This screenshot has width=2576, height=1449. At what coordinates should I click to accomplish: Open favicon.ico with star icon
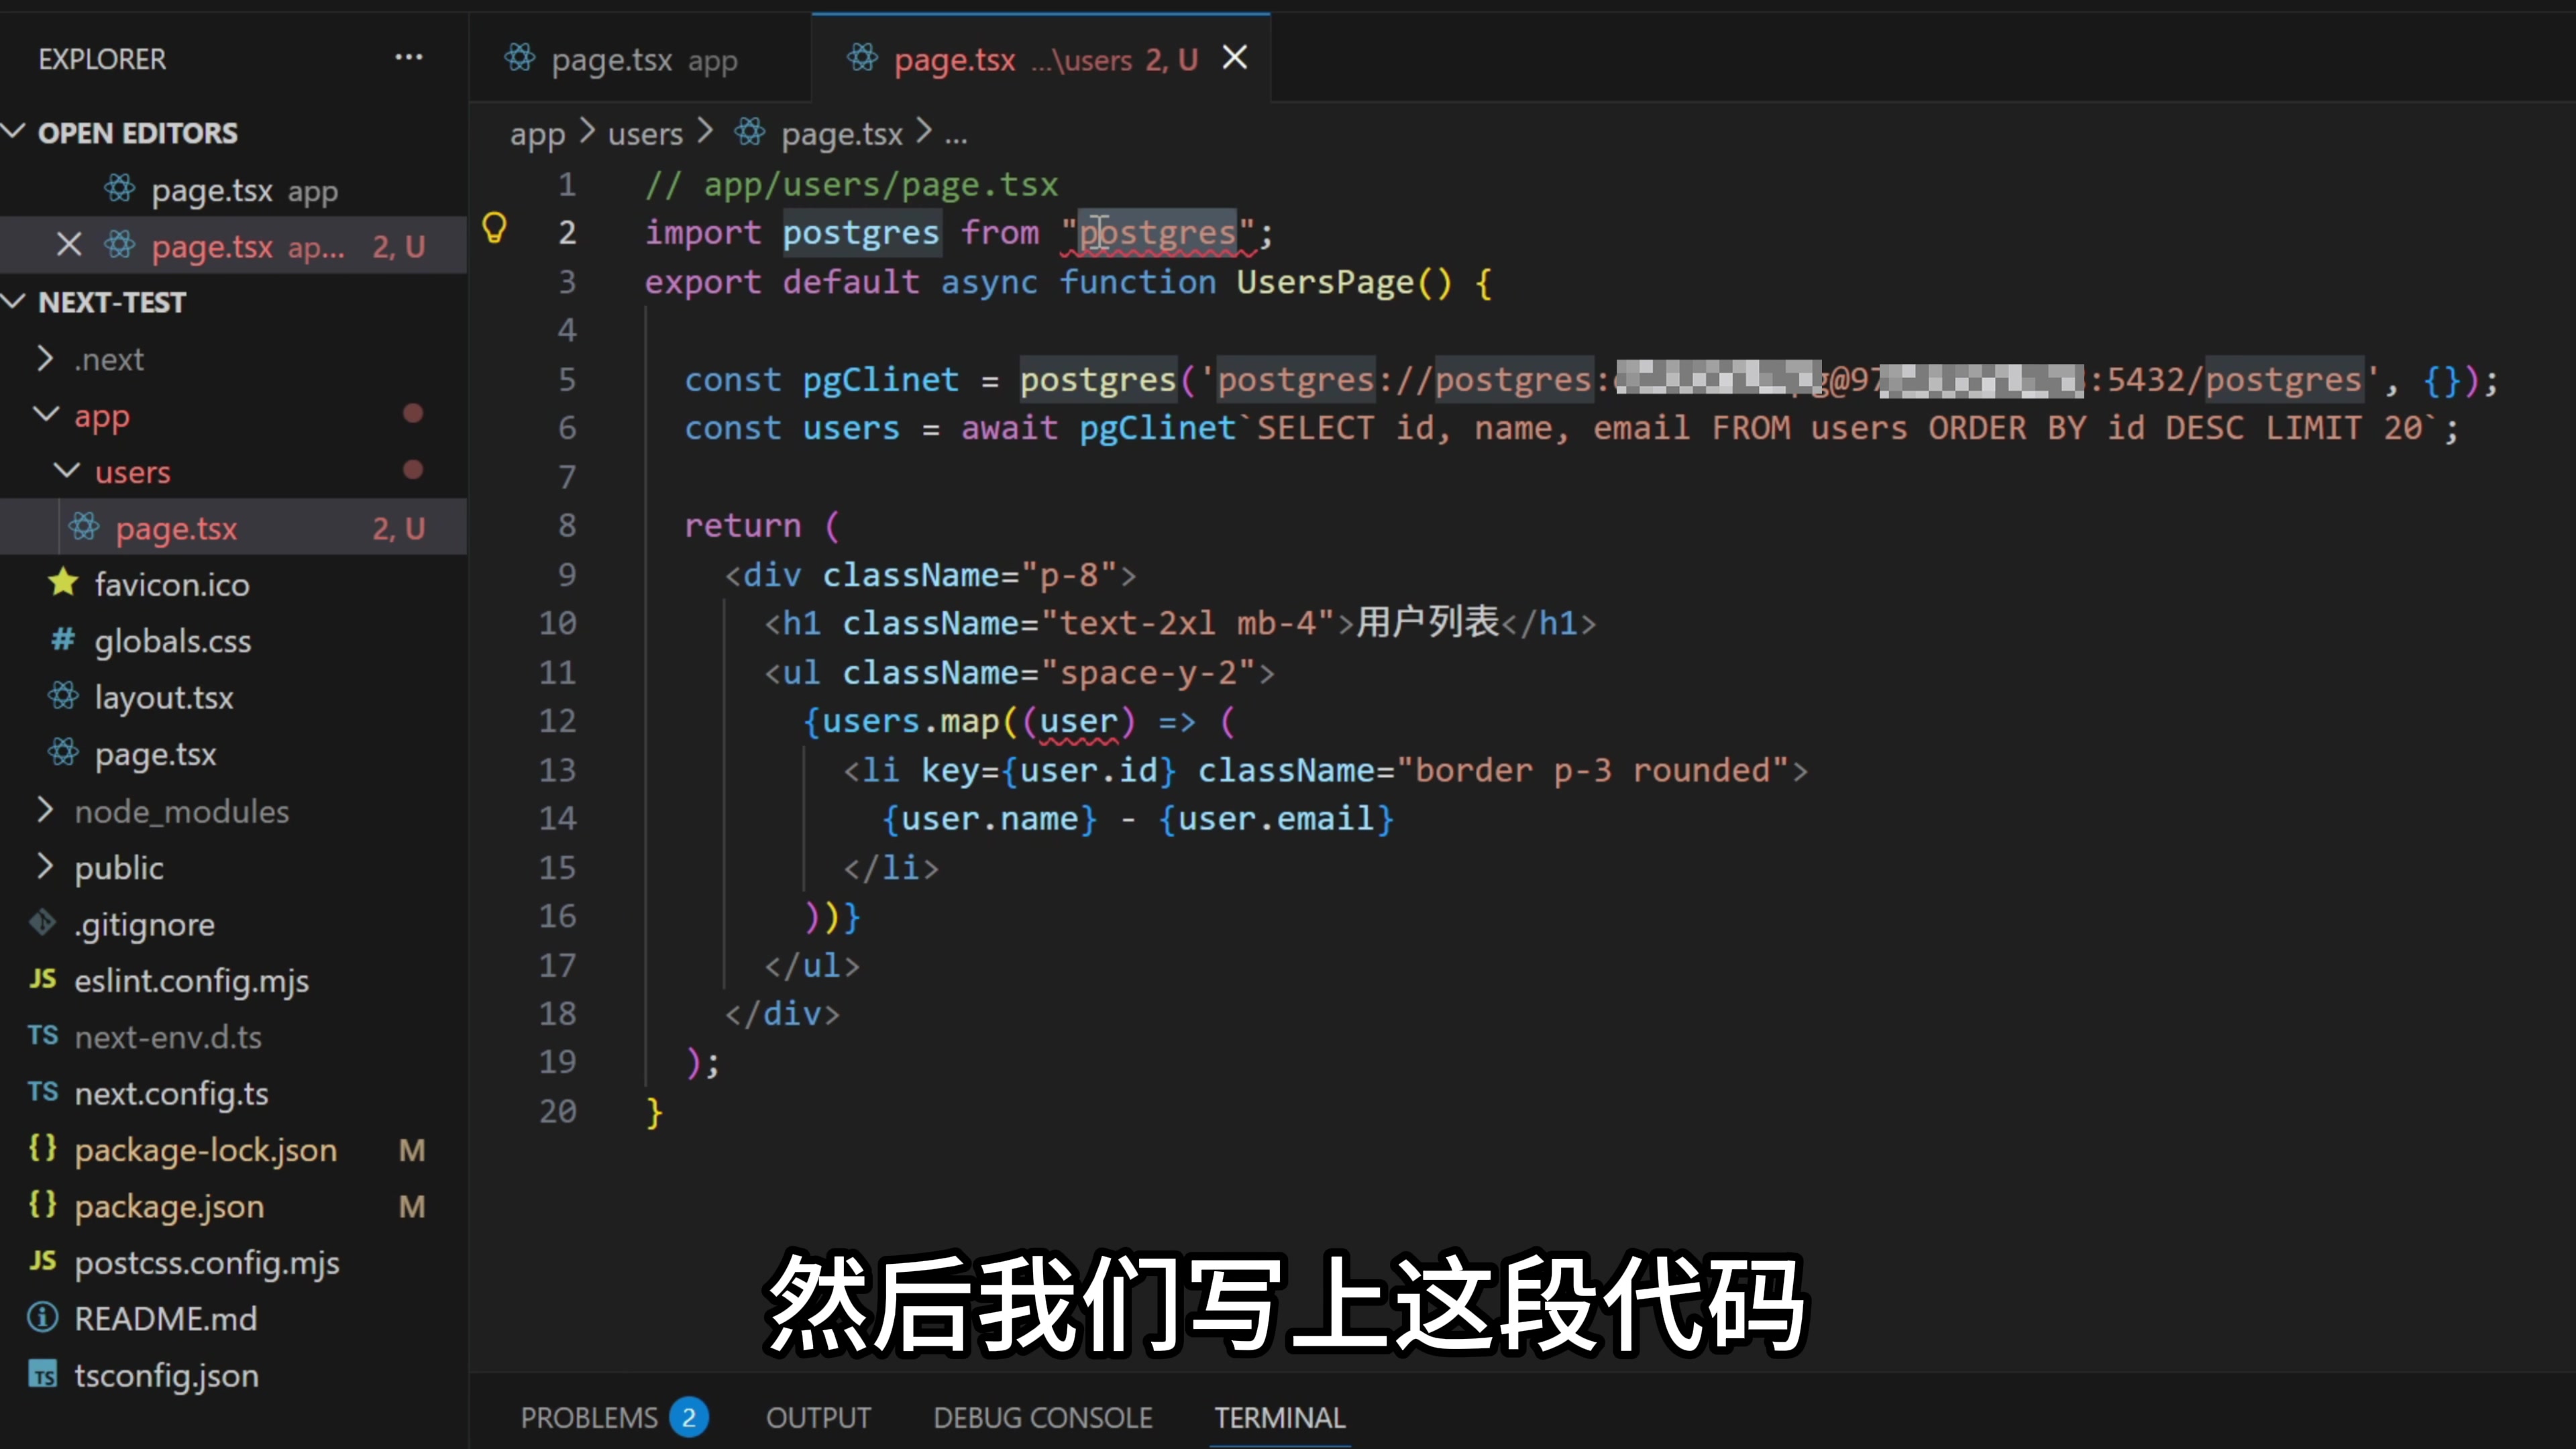171,585
